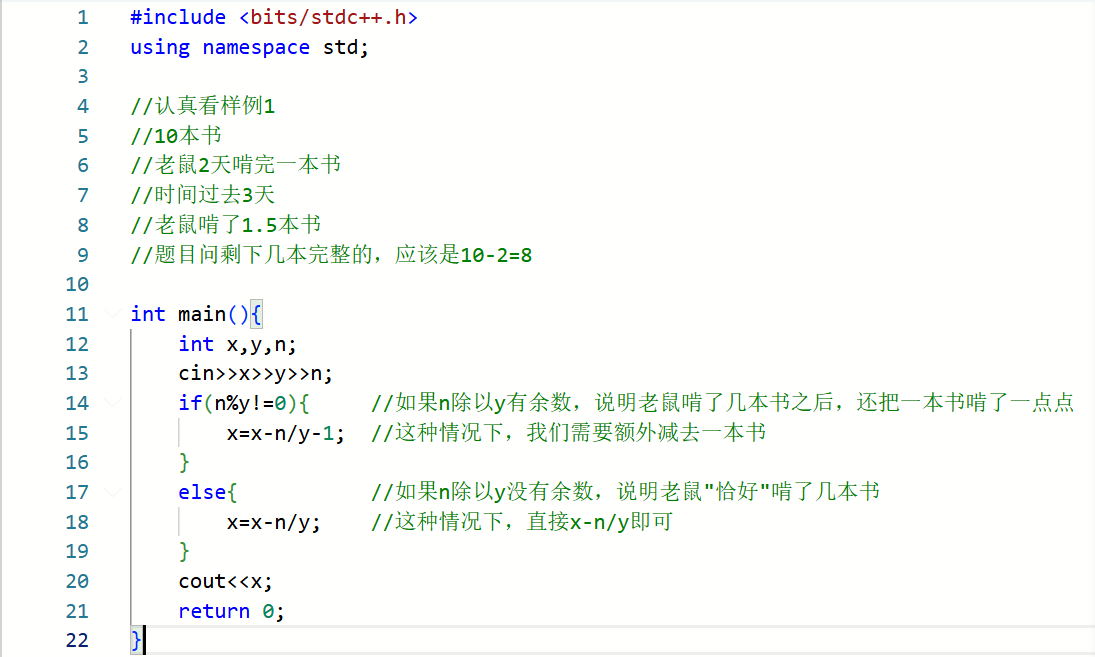1095x657 pixels.
Task: Click line number 11 in gutter
Action: [77, 314]
